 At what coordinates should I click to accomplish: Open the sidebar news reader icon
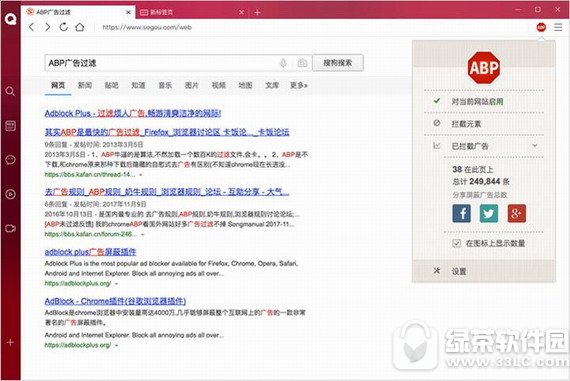tap(10, 126)
